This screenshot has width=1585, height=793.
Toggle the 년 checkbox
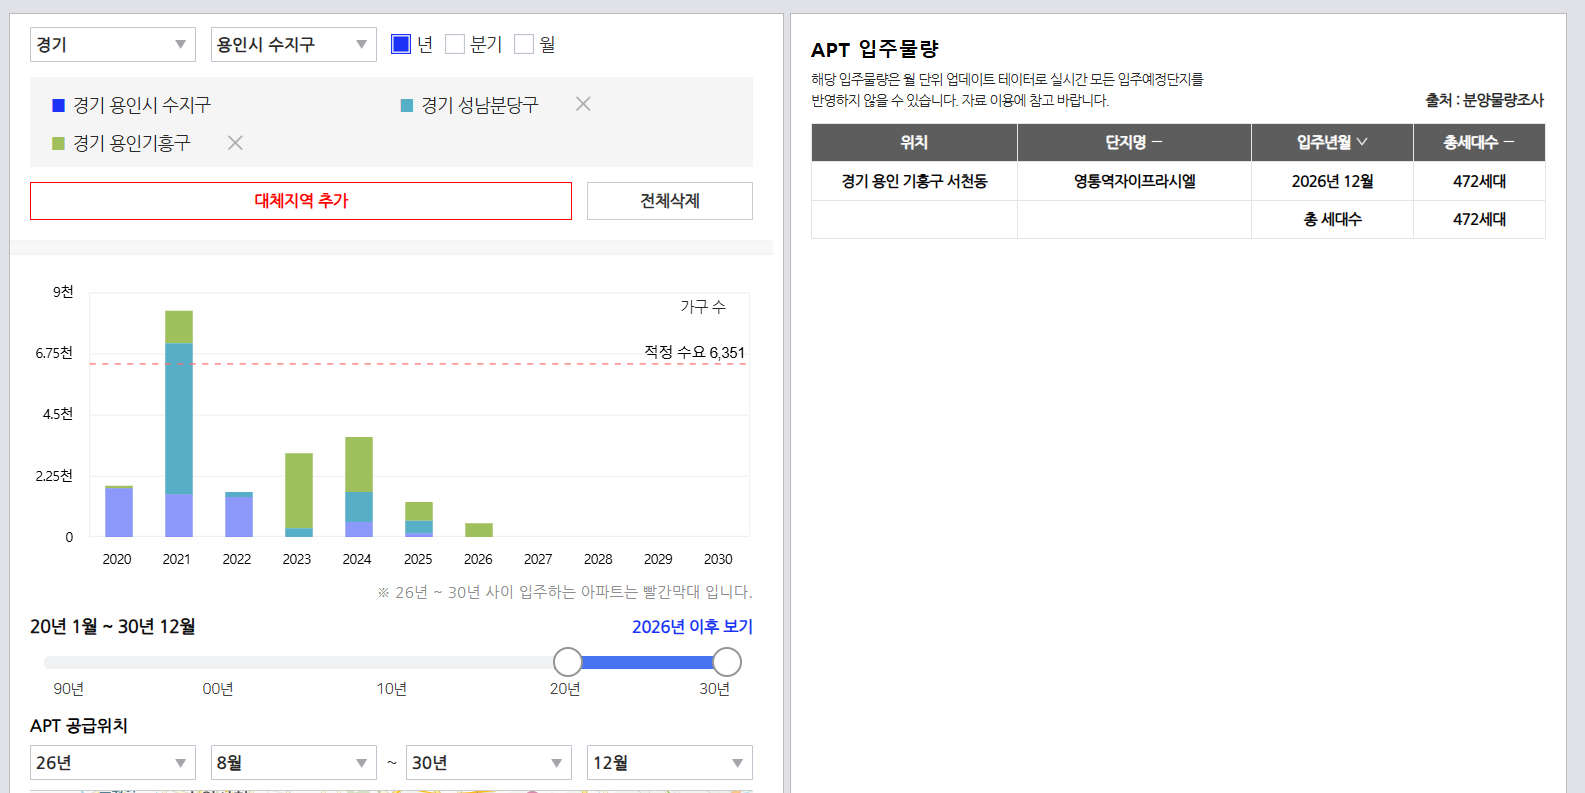(x=401, y=44)
